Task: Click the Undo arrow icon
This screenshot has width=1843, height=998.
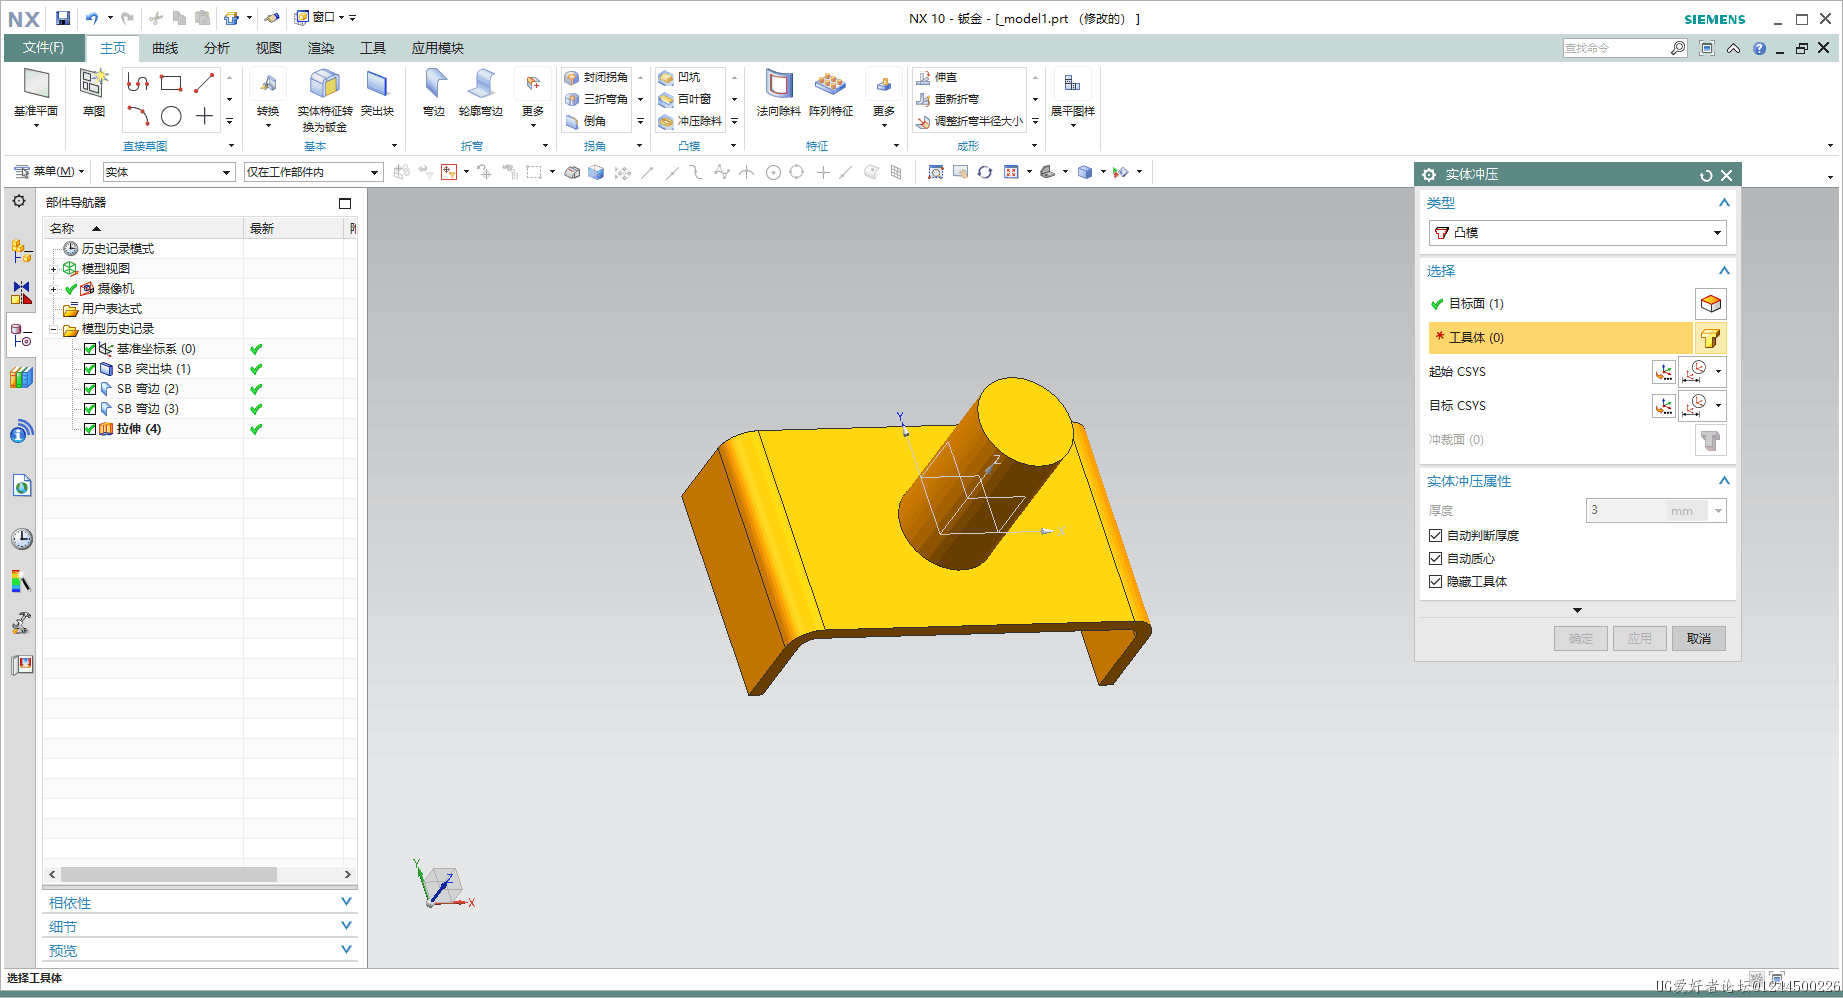Action: point(92,18)
